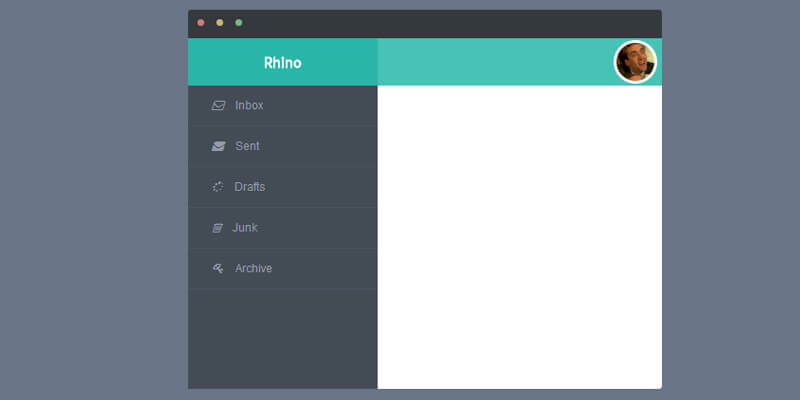Click the Archive icon
This screenshot has height=400, width=800.
pyautogui.click(x=218, y=268)
